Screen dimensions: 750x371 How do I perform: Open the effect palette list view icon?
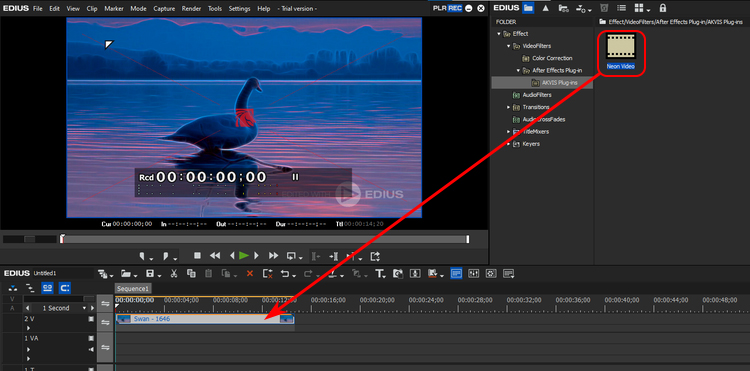(621, 8)
